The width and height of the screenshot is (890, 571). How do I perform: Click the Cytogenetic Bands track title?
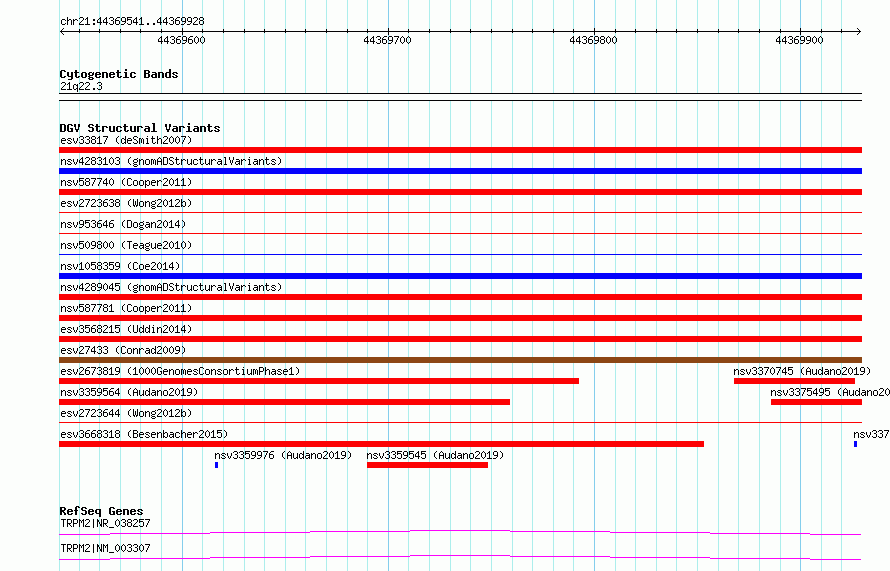(x=119, y=74)
